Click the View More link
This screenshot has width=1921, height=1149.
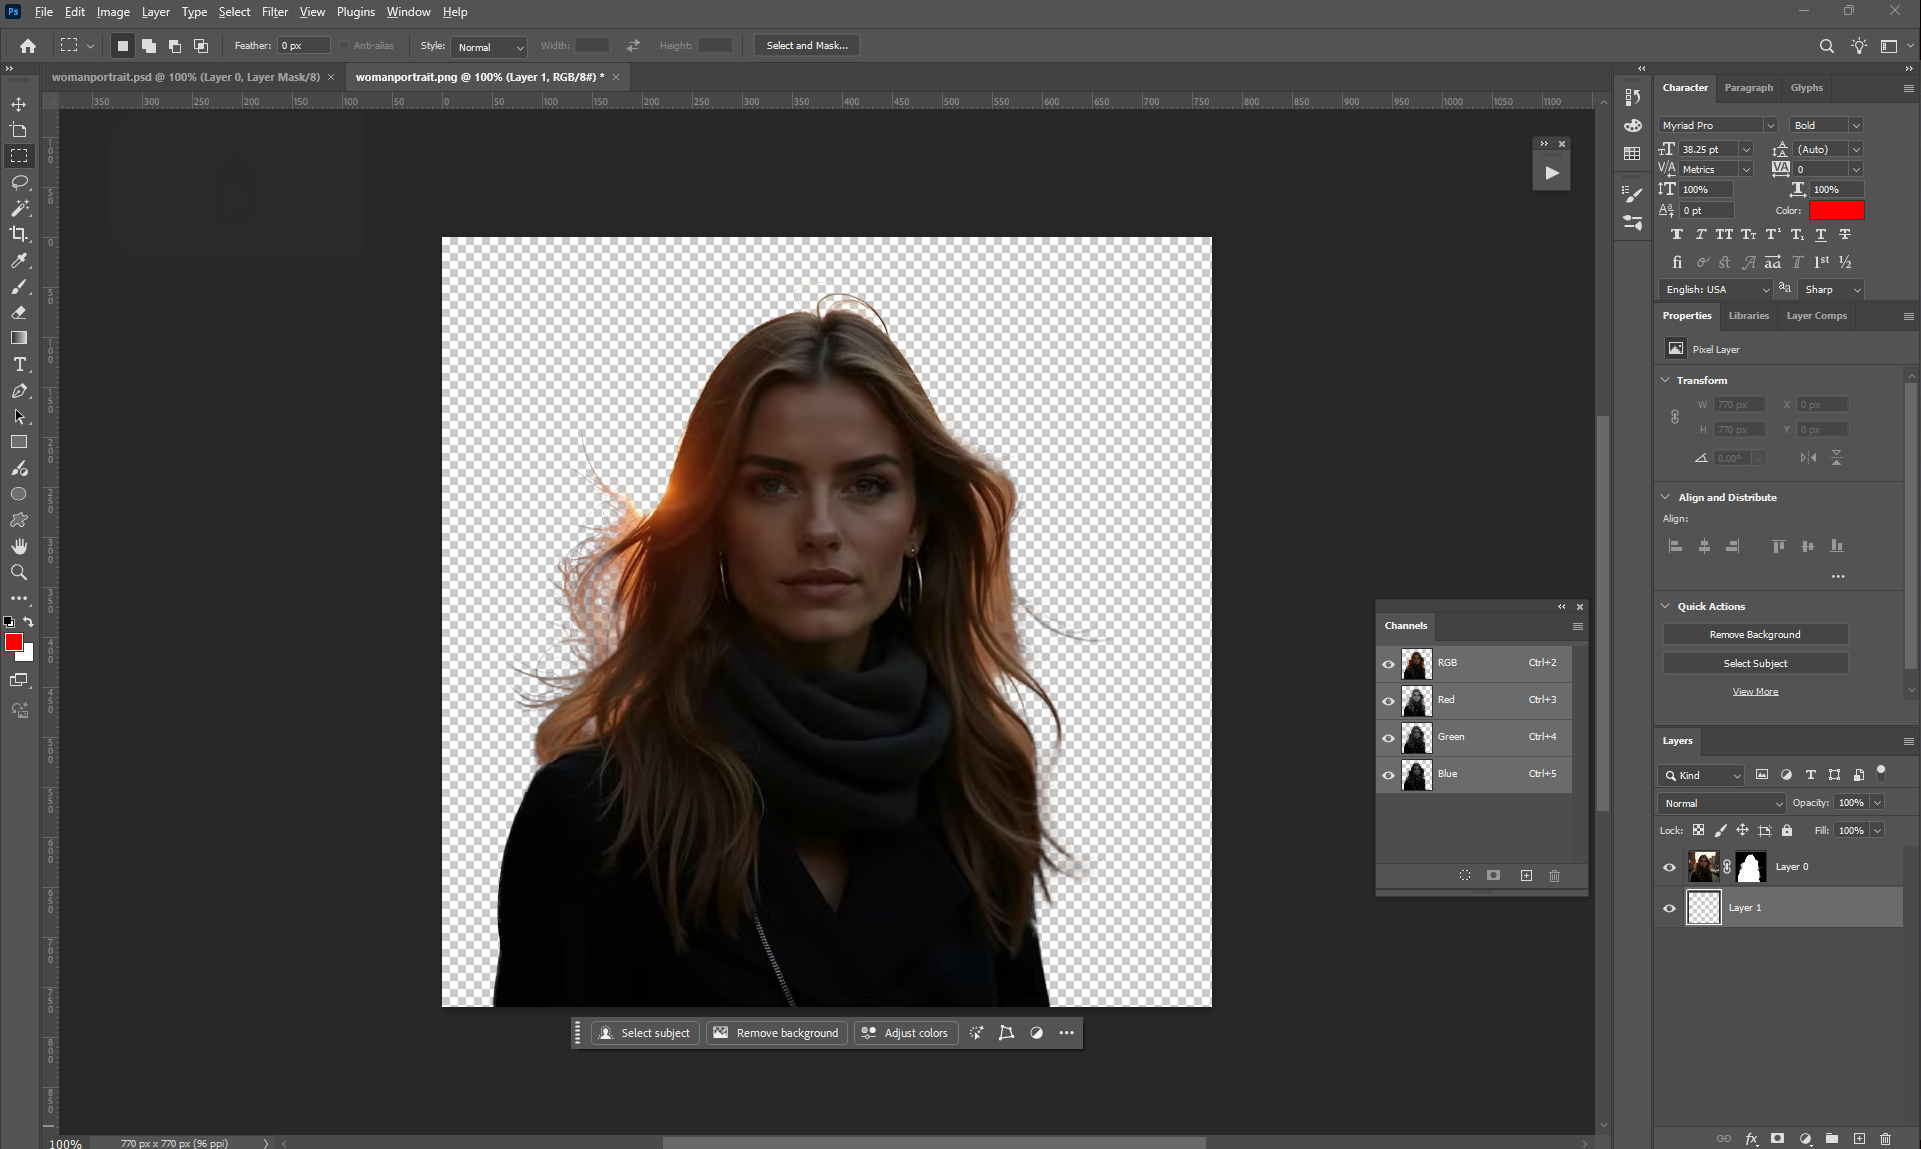(1755, 692)
